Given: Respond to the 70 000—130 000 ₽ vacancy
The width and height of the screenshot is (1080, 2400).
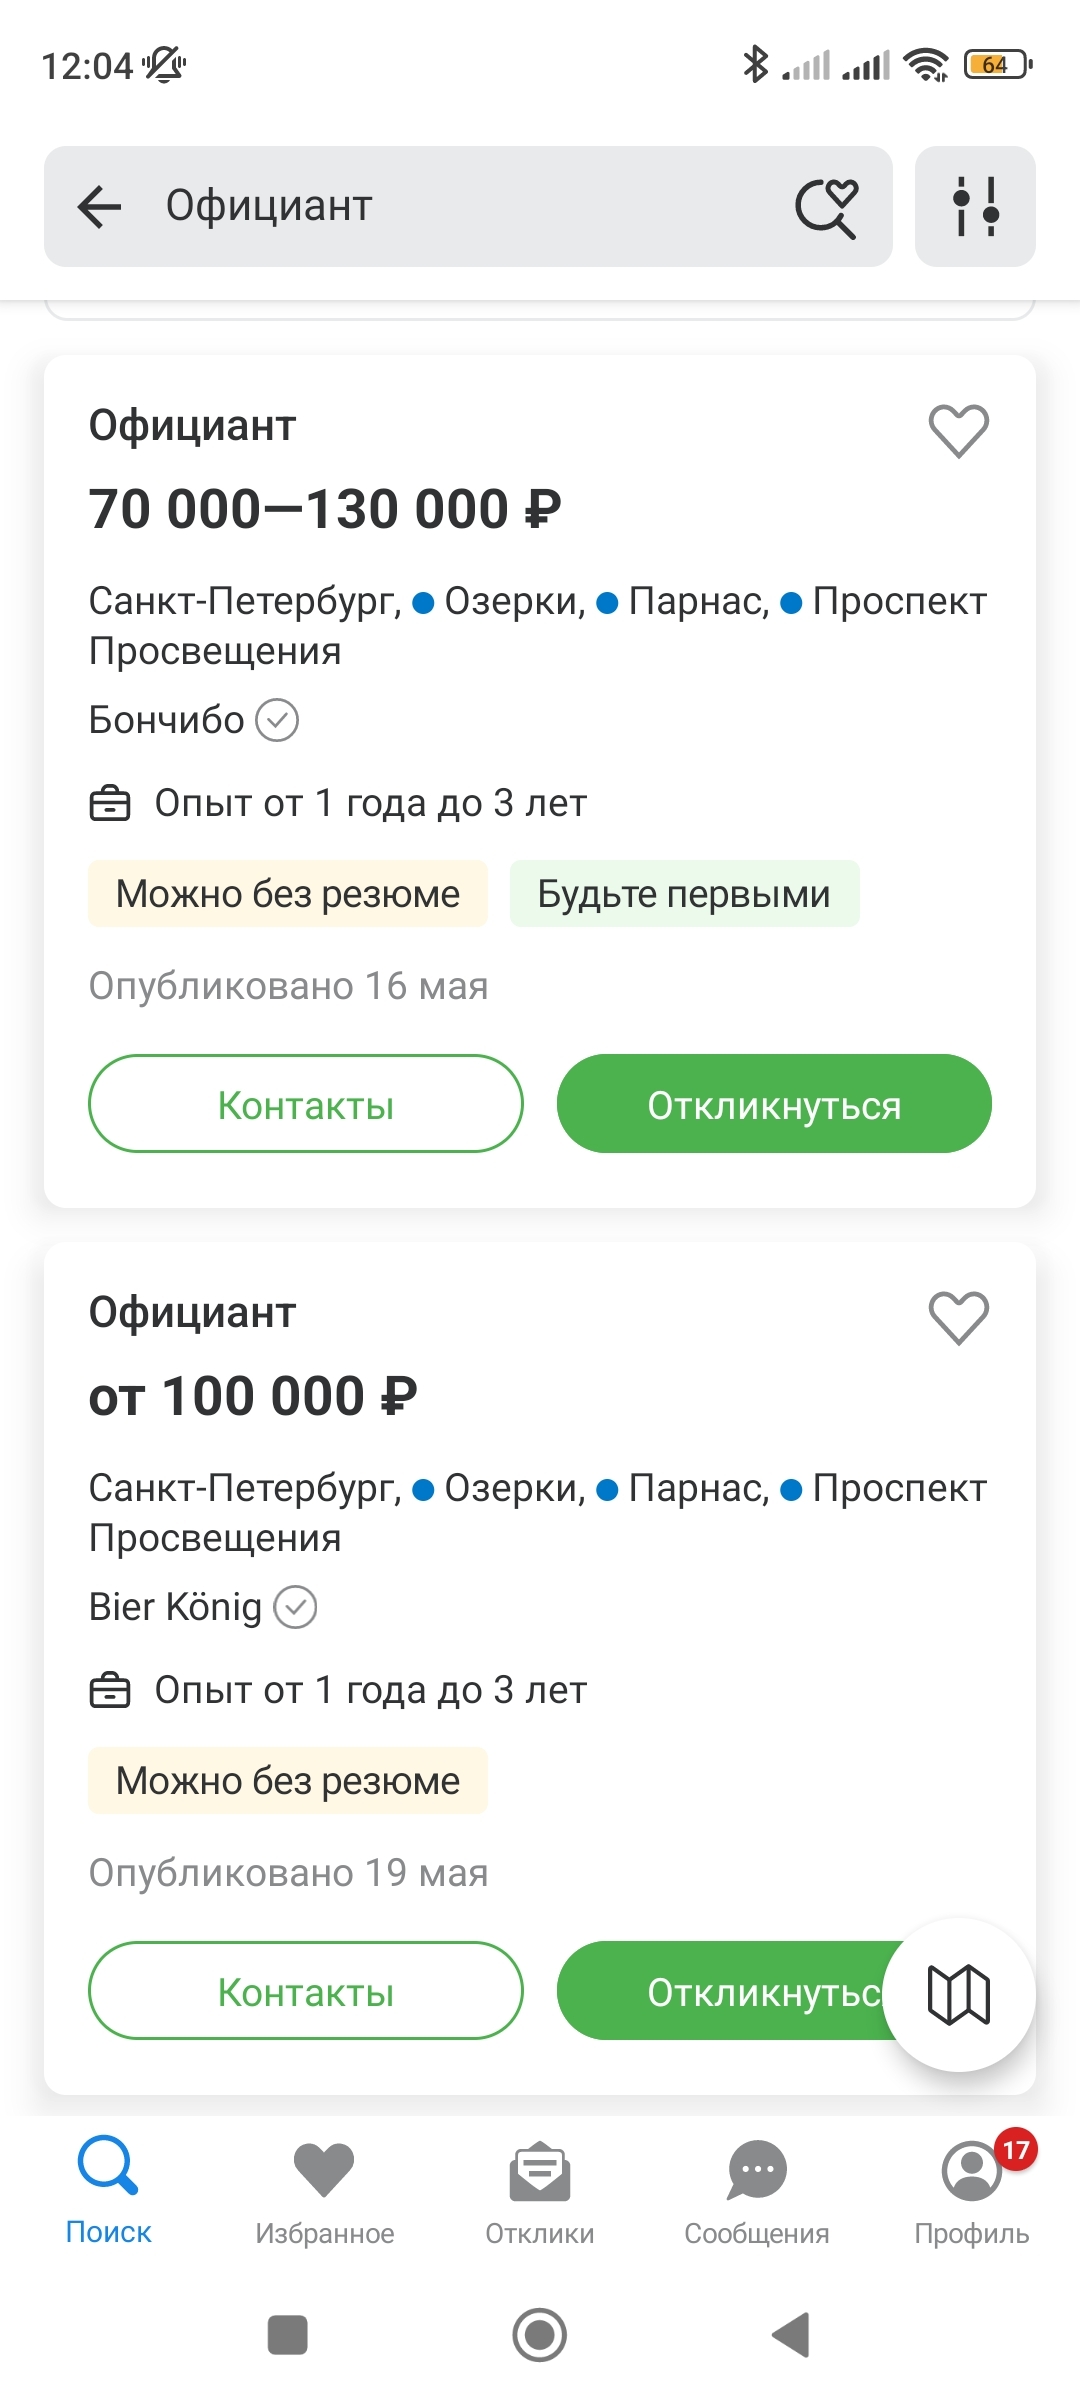Looking at the screenshot, I should click(x=774, y=1104).
